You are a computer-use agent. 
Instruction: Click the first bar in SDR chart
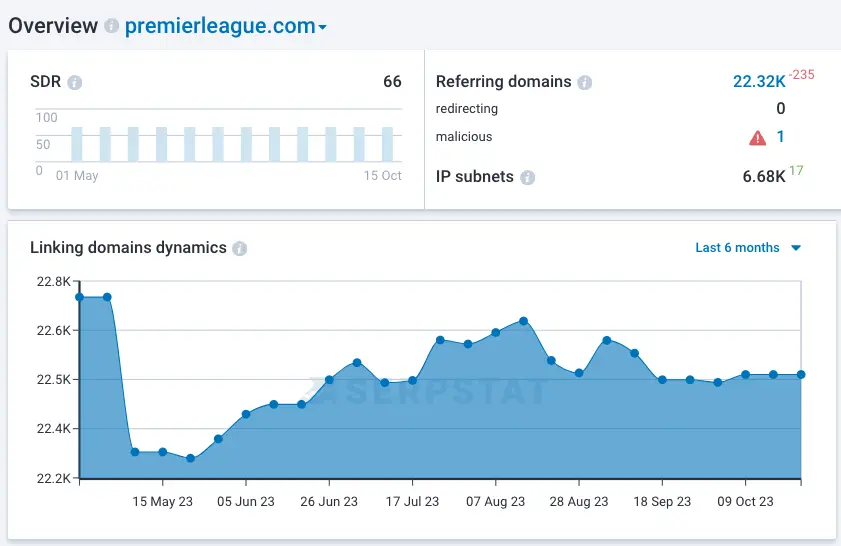(x=76, y=144)
